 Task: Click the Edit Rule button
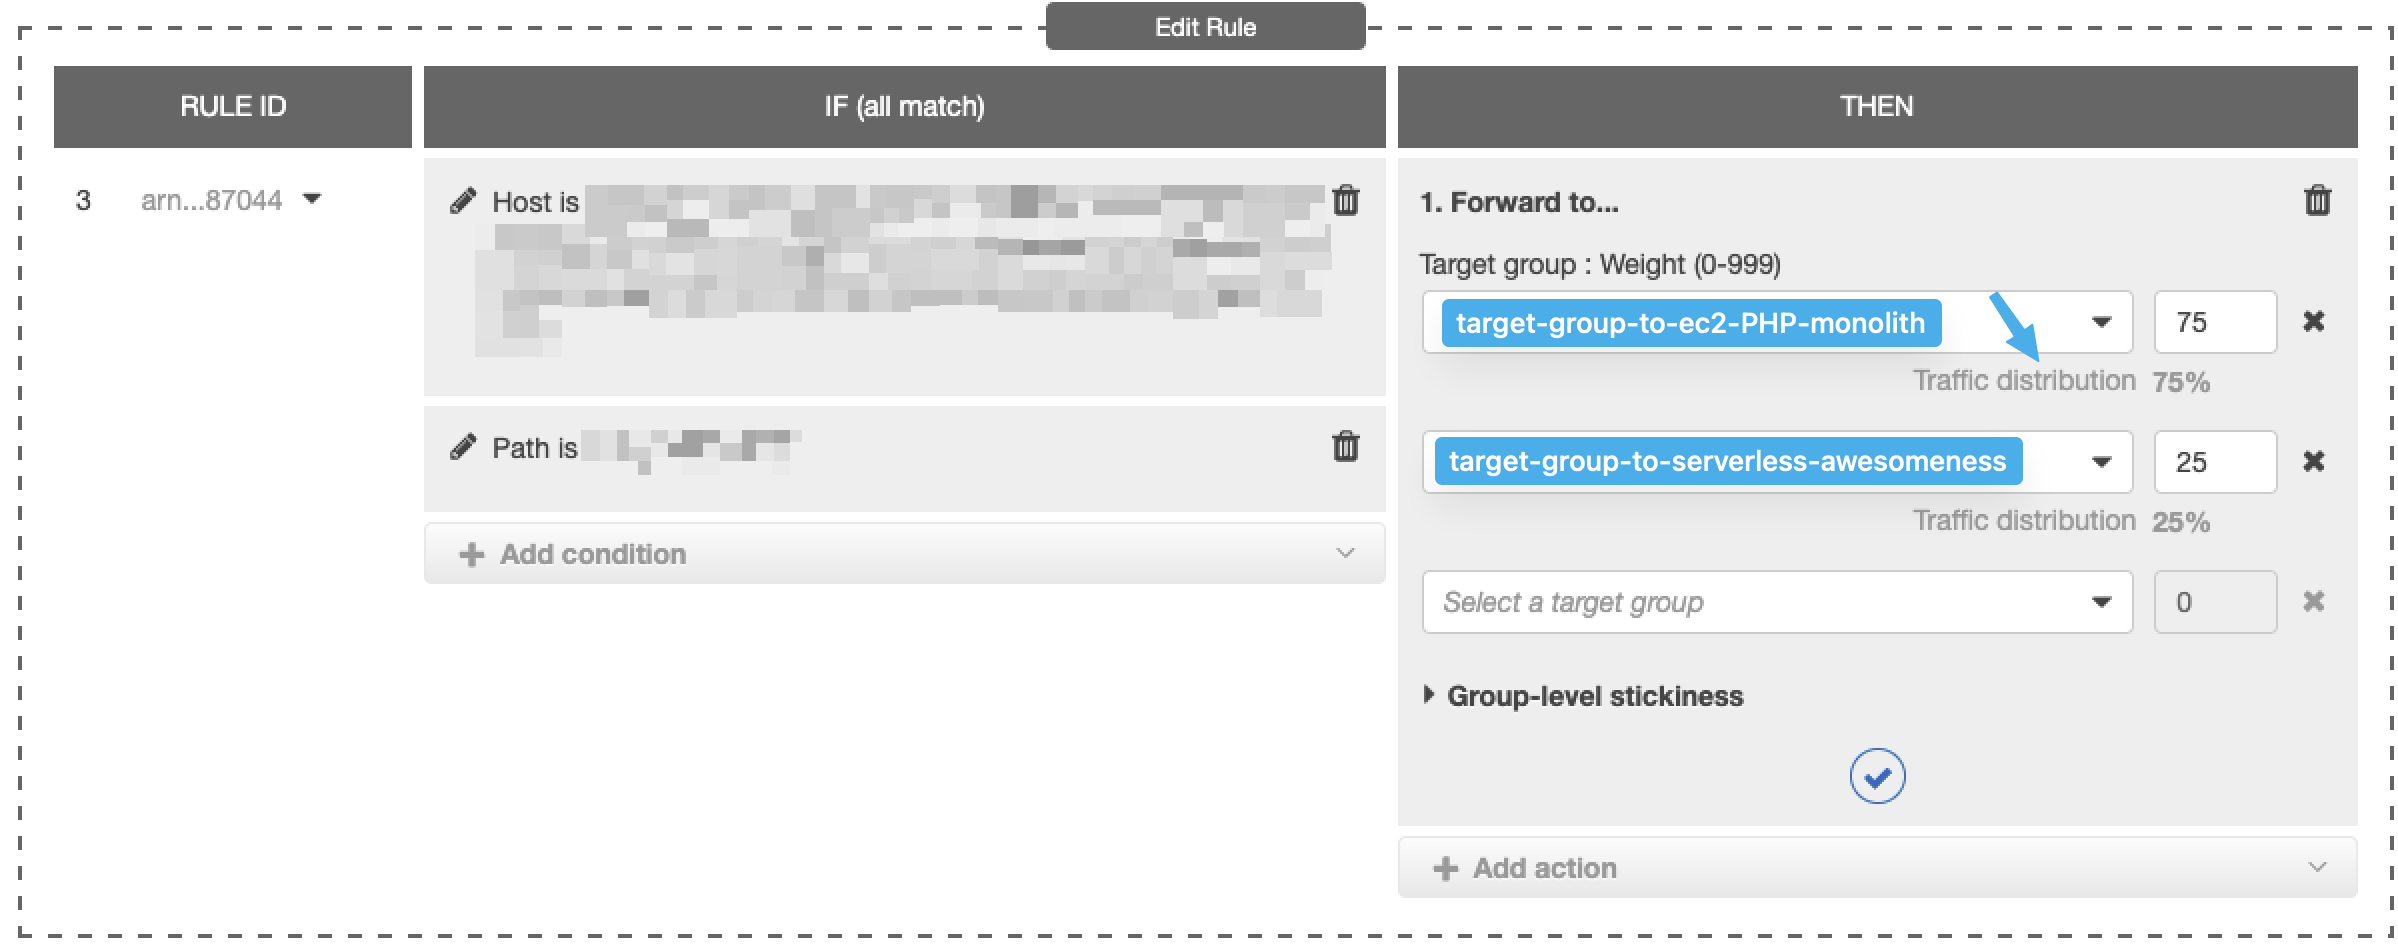coord(1205,26)
